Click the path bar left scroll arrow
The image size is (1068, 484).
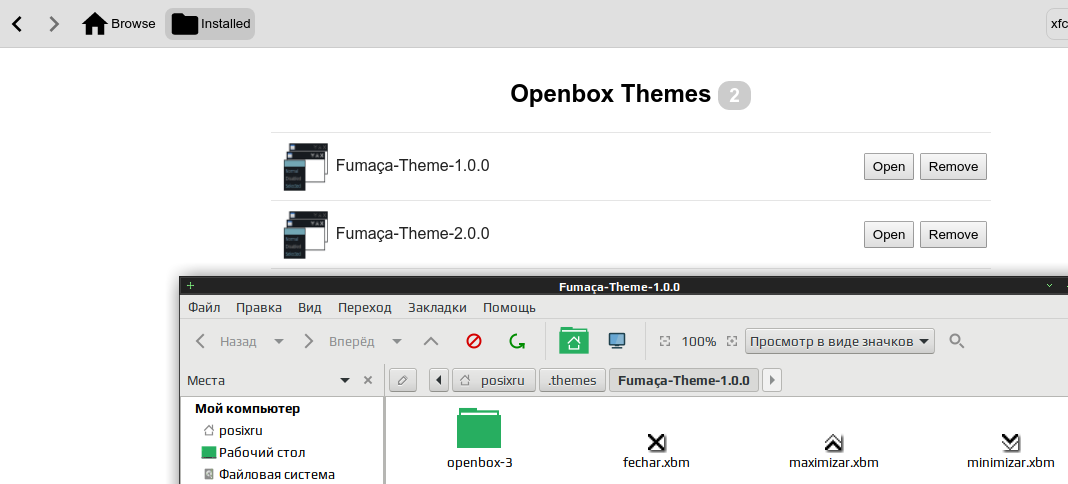pos(440,381)
